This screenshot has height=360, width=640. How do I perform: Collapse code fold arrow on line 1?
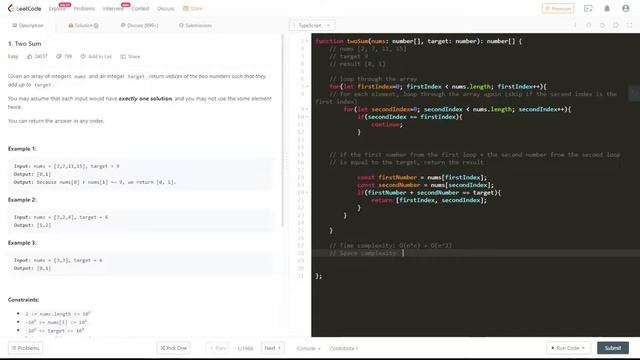pyautogui.click(x=307, y=41)
